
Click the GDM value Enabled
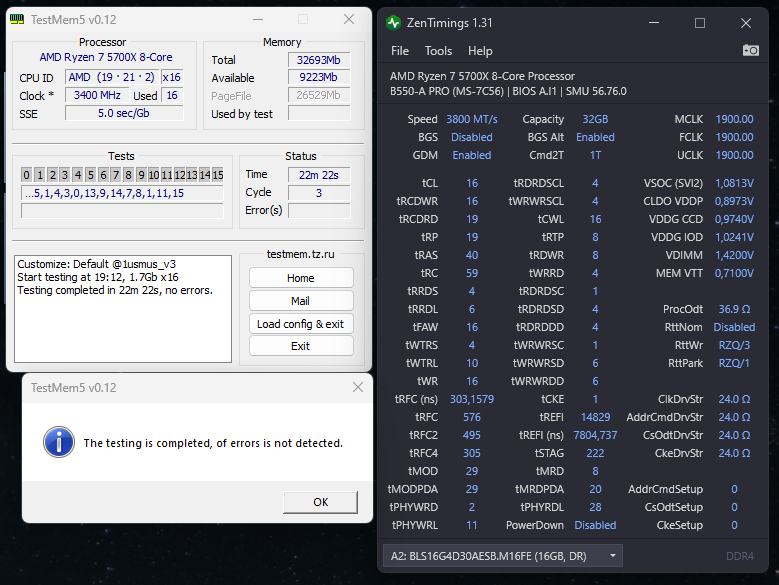click(472, 155)
